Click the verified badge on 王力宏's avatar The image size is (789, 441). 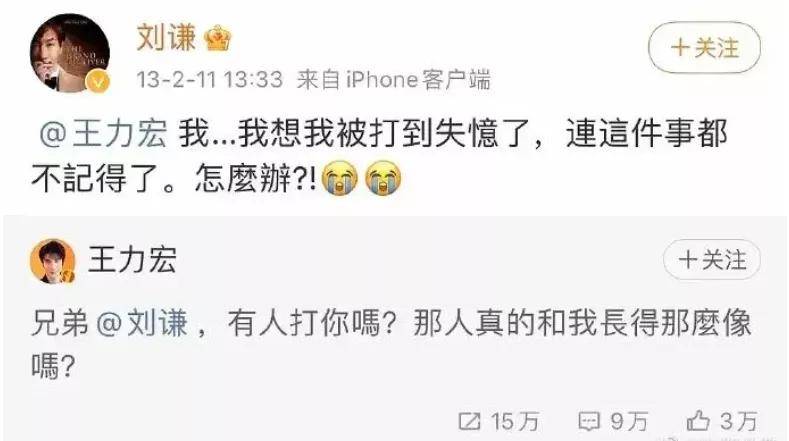click(68, 276)
